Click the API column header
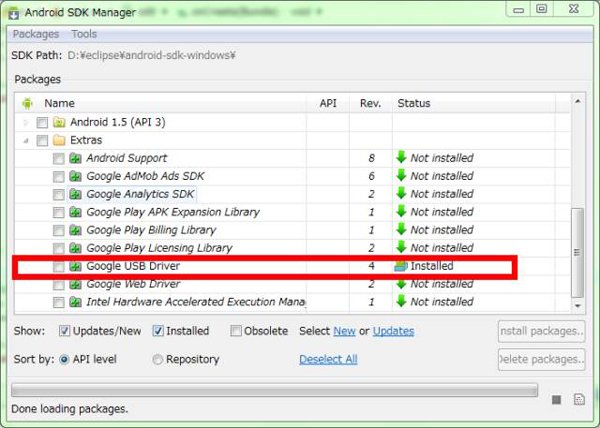 328,103
